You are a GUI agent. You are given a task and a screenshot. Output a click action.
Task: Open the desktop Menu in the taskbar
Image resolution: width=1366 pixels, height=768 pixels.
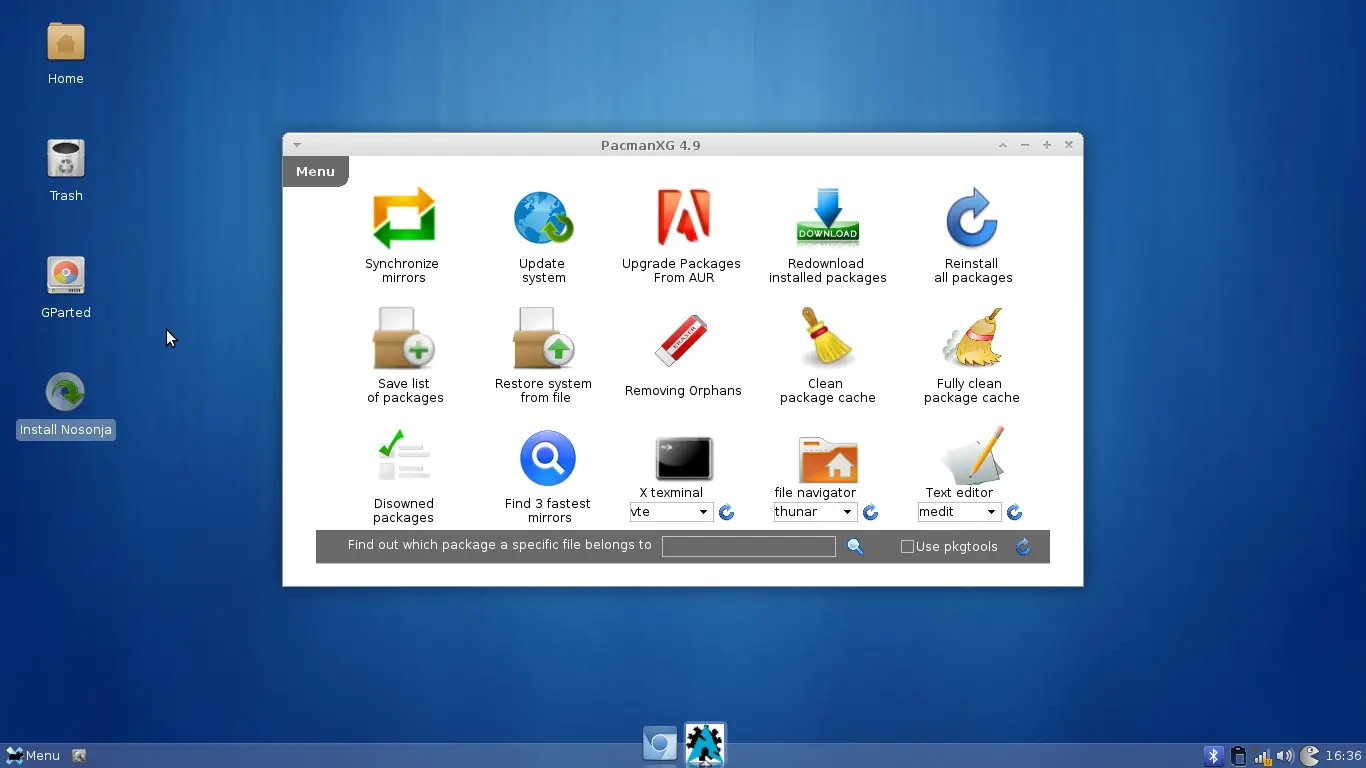33,755
